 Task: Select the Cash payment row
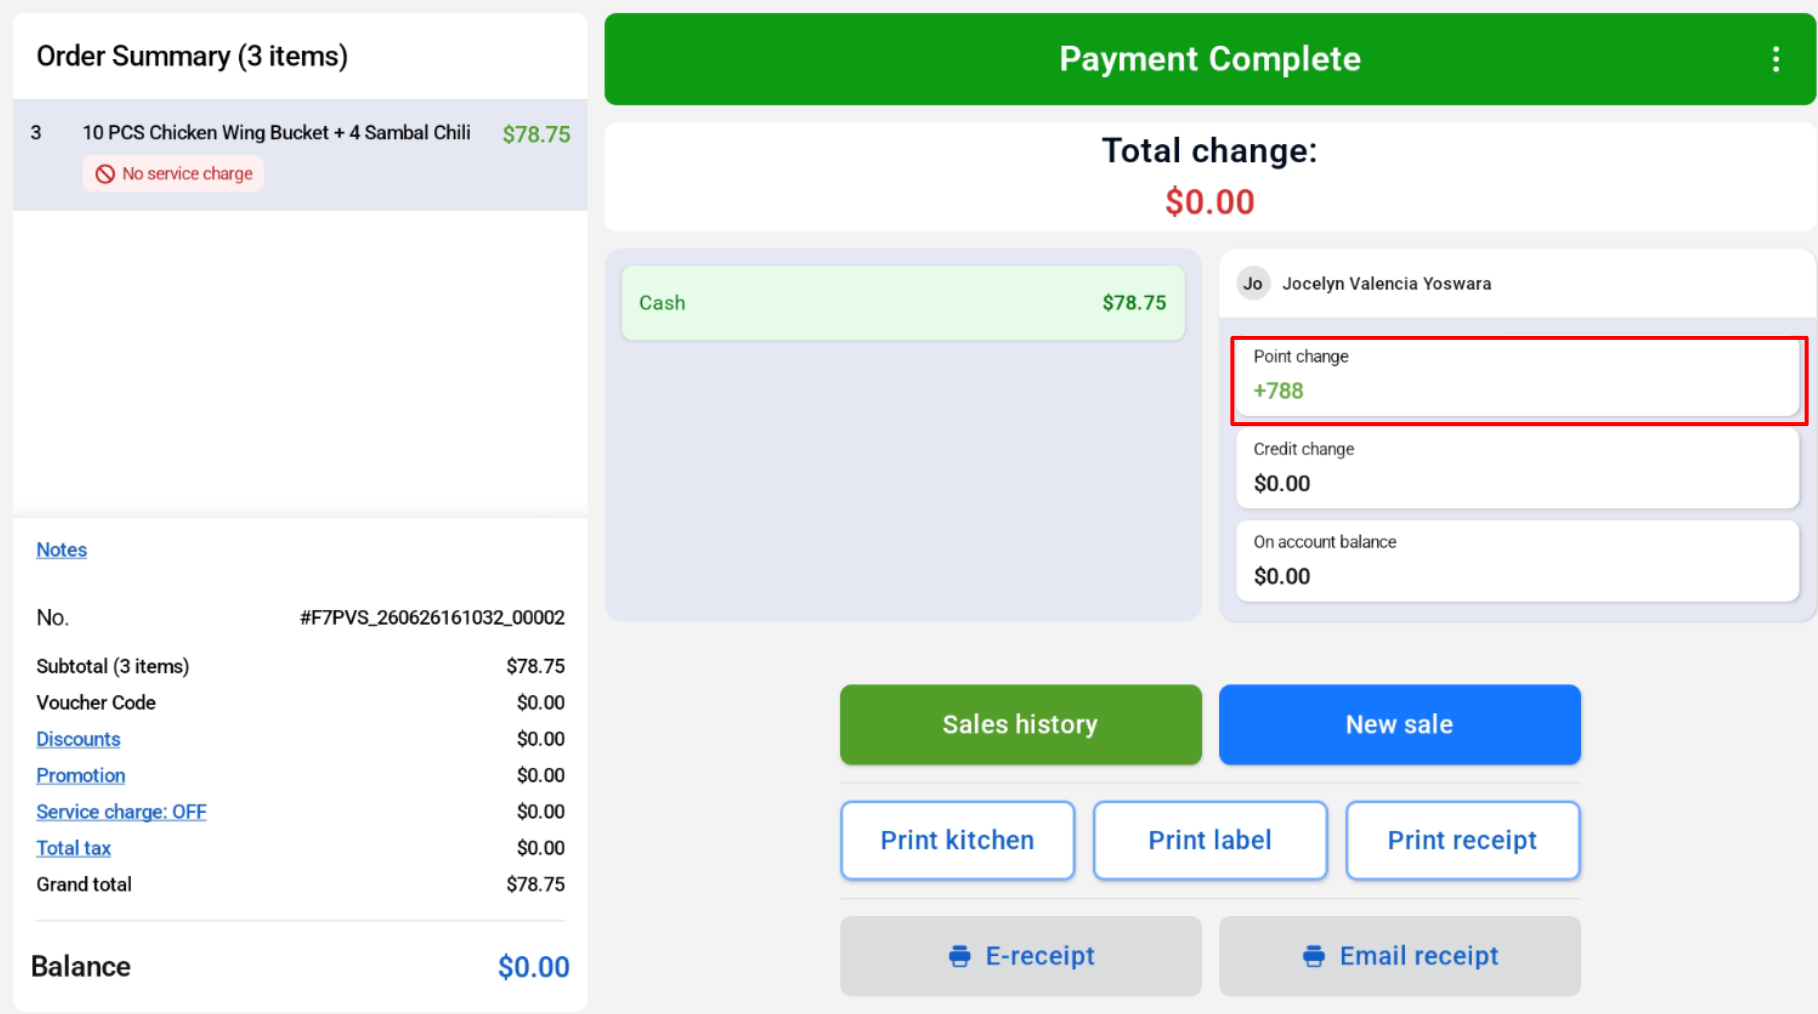(x=902, y=303)
